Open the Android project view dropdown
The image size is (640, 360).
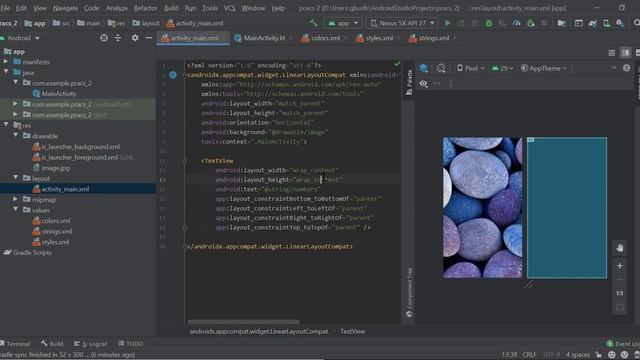20,38
